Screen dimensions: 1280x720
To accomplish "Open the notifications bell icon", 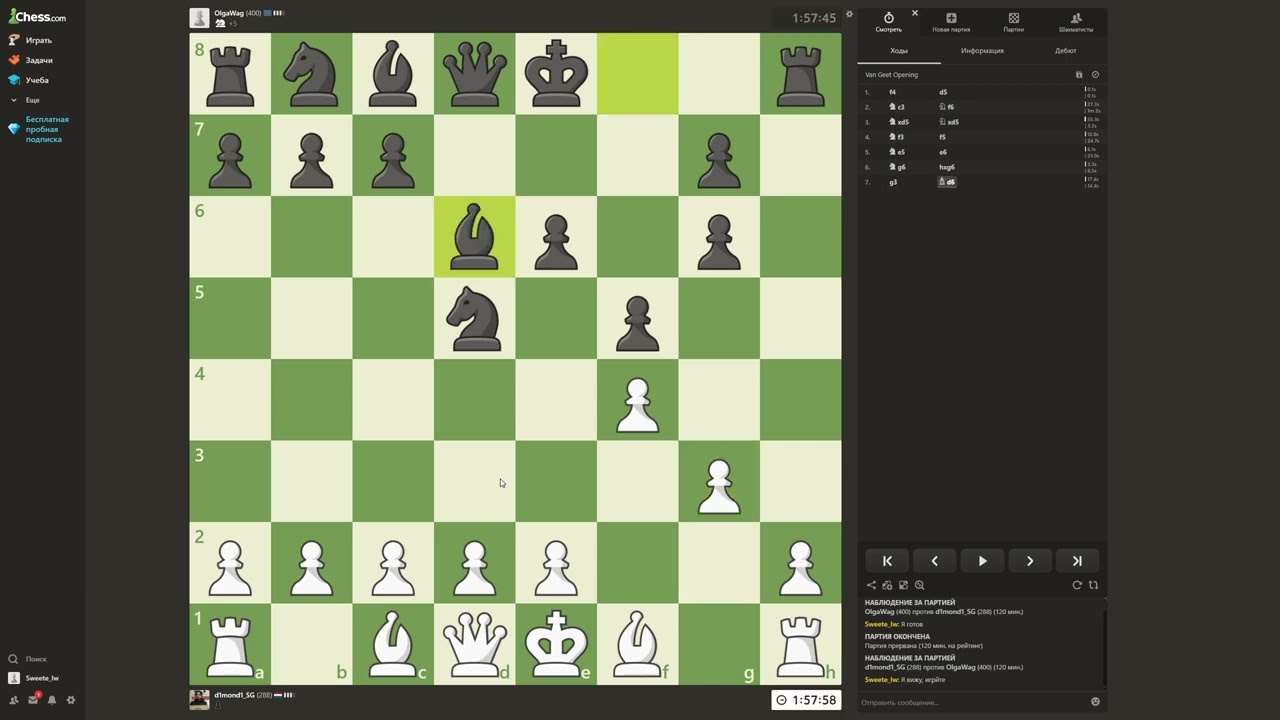I will coord(52,700).
